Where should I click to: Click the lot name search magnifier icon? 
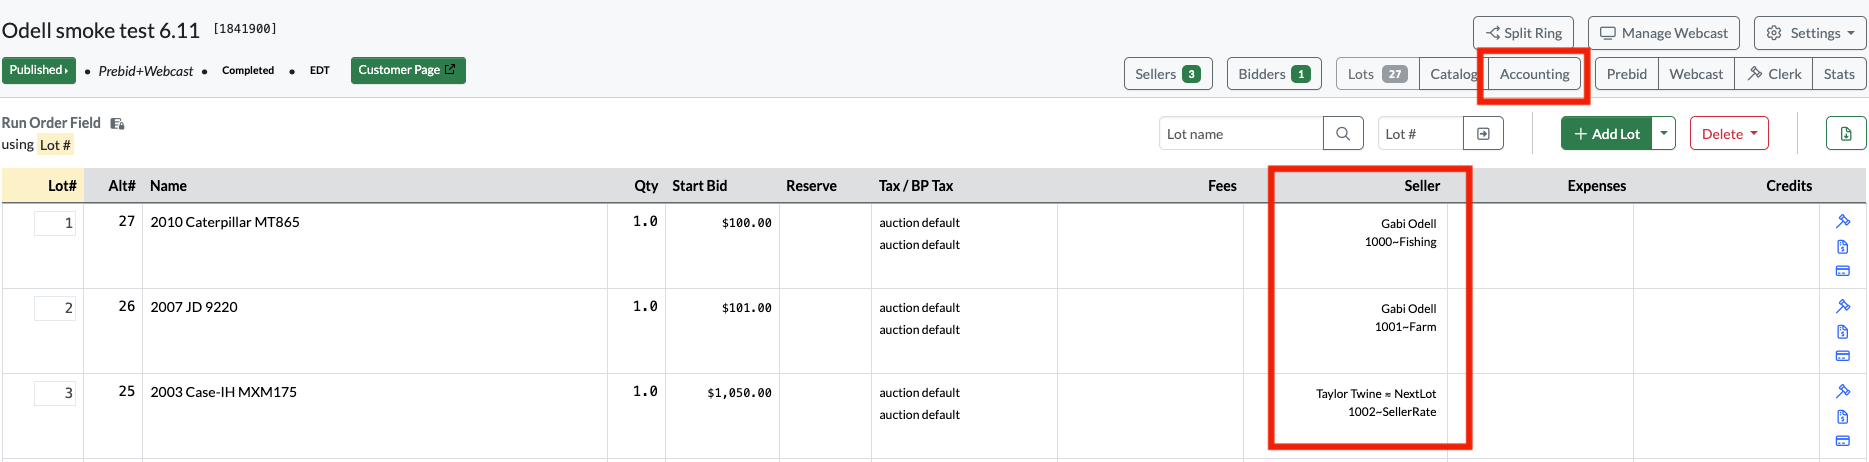(1343, 134)
